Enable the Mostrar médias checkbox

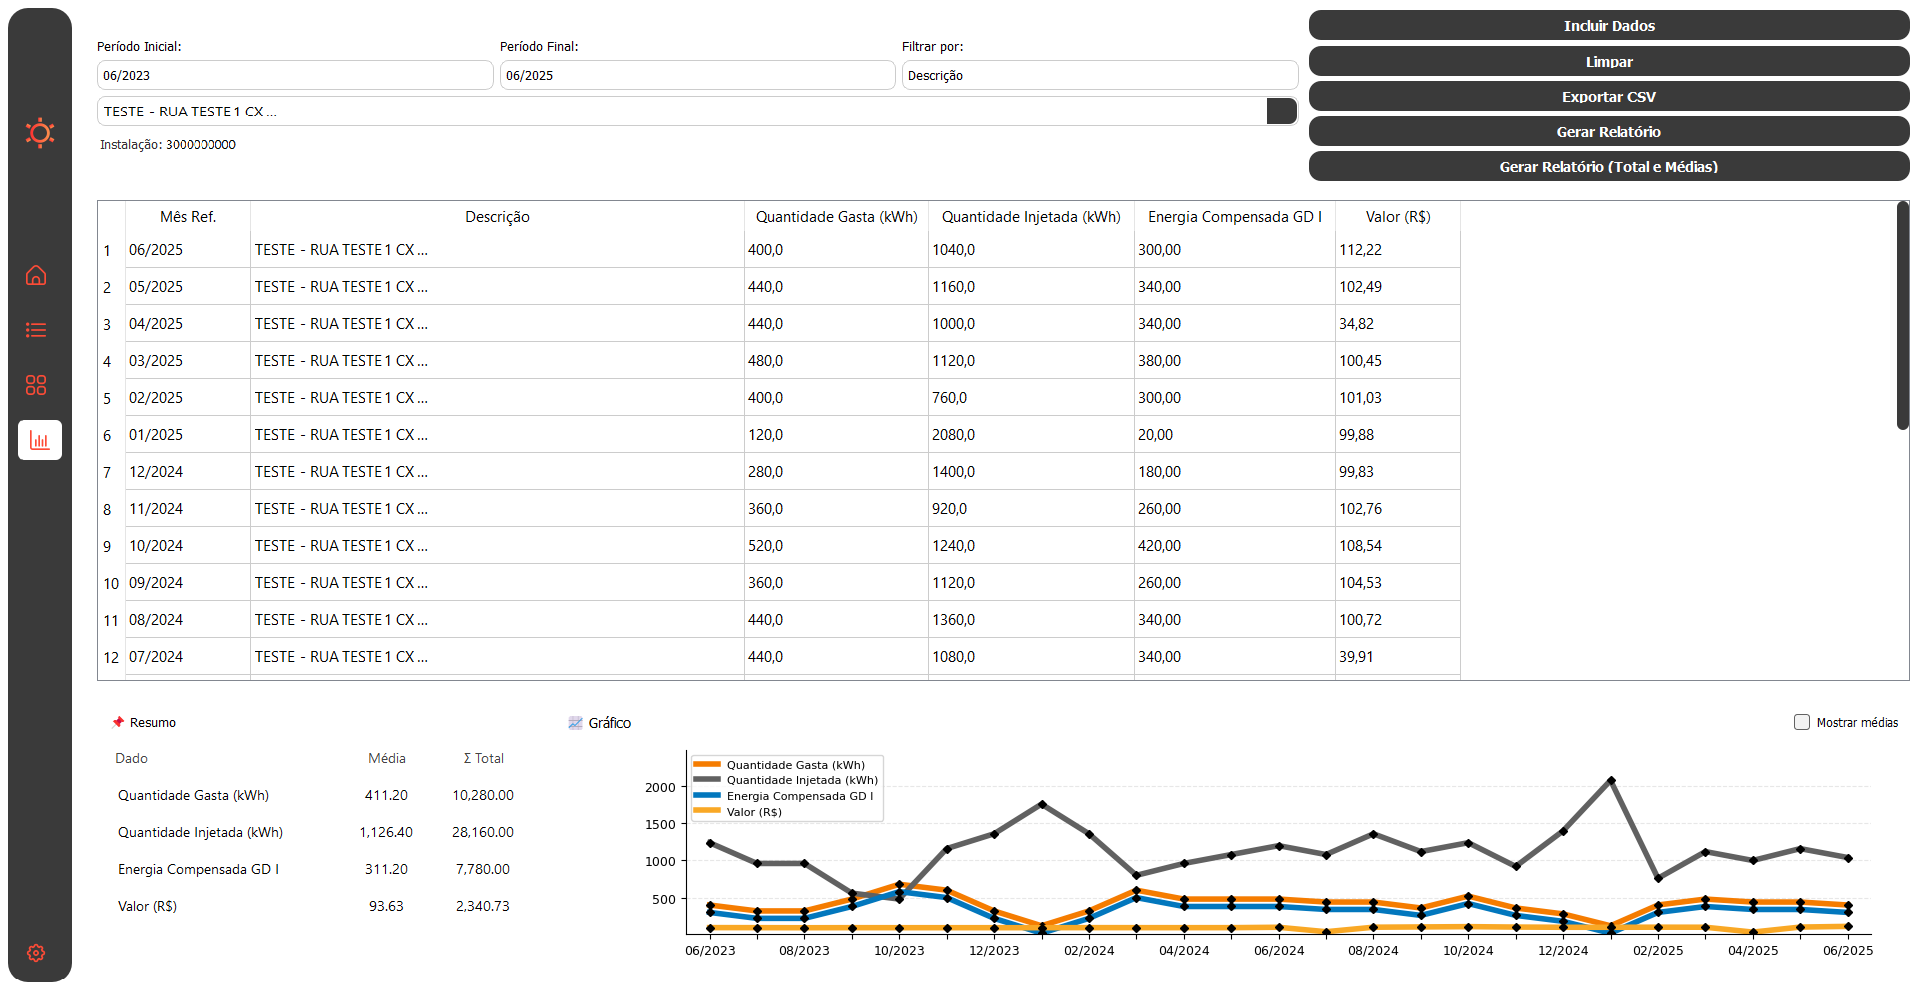(x=1802, y=722)
